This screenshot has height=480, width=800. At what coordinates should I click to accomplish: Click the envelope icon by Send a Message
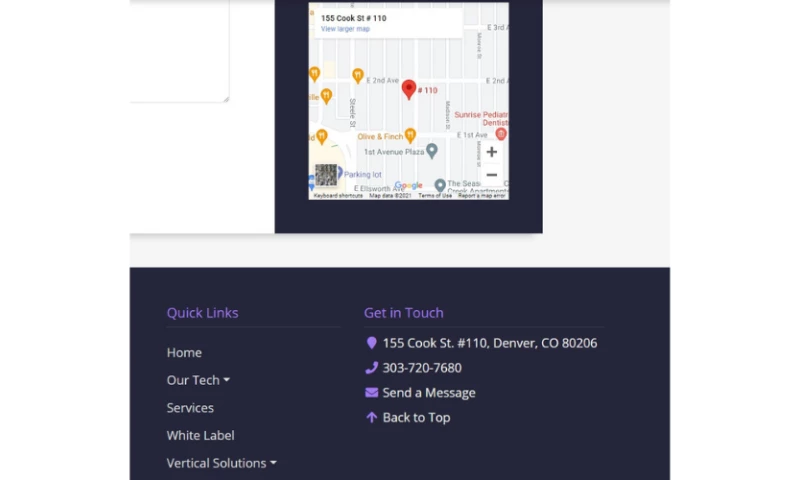coord(371,392)
